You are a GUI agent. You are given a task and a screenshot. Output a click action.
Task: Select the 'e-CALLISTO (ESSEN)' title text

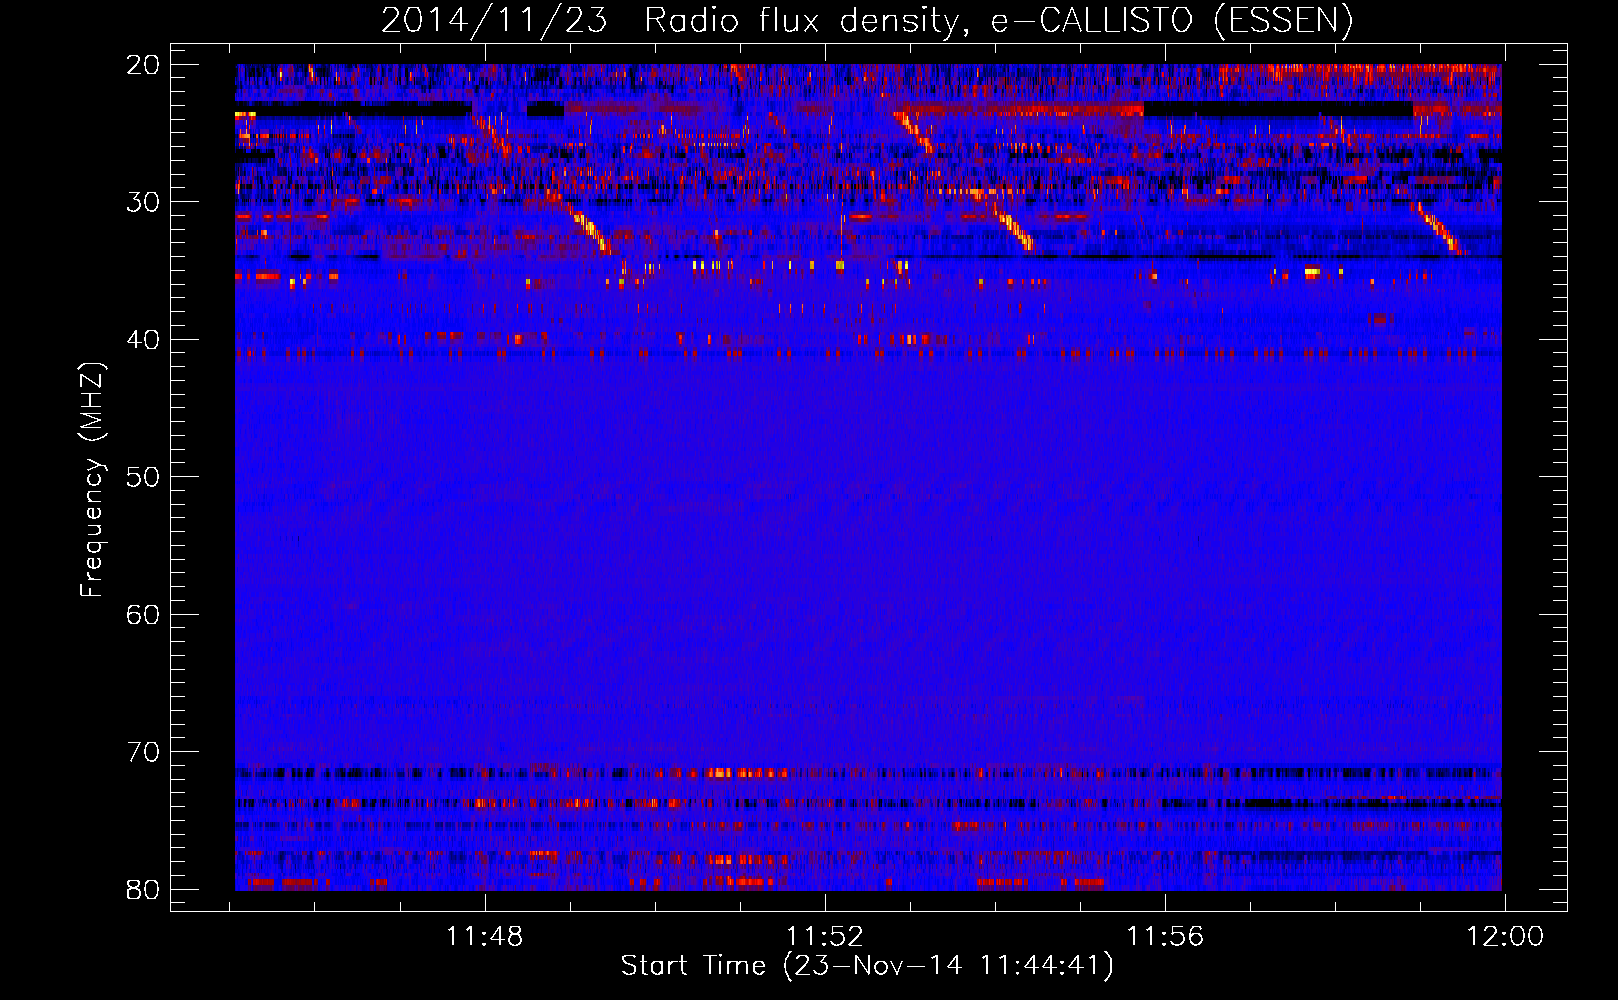click(1172, 20)
